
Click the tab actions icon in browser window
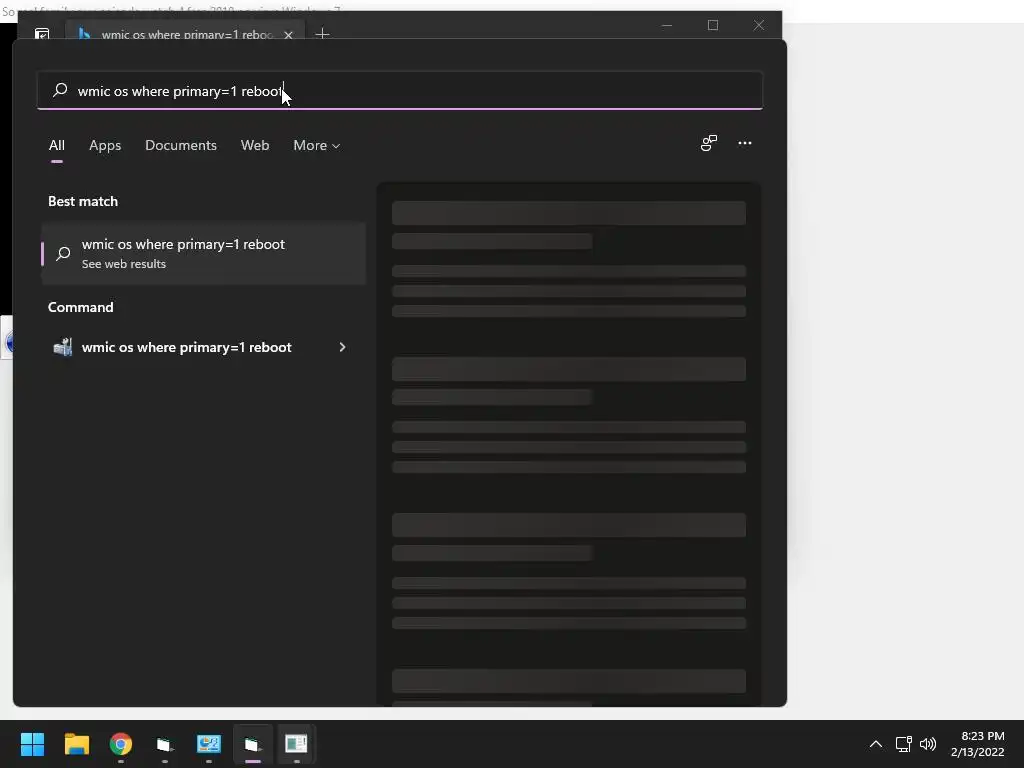pos(42,33)
